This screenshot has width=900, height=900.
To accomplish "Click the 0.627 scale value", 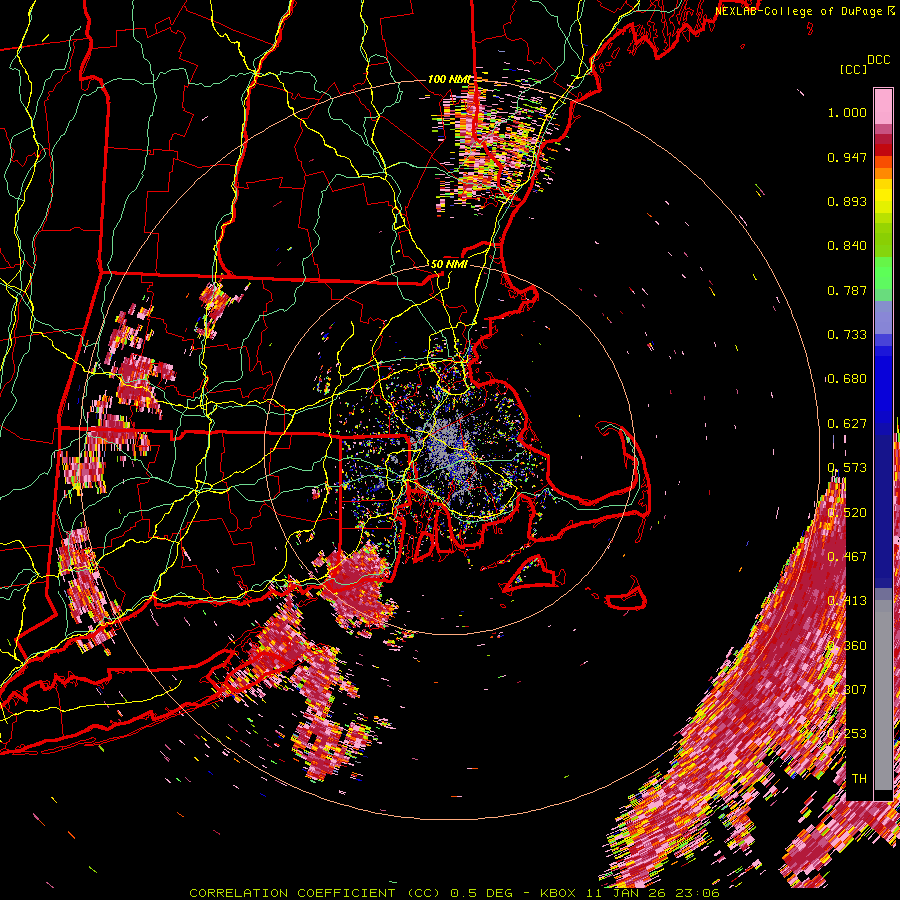I will tap(847, 424).
